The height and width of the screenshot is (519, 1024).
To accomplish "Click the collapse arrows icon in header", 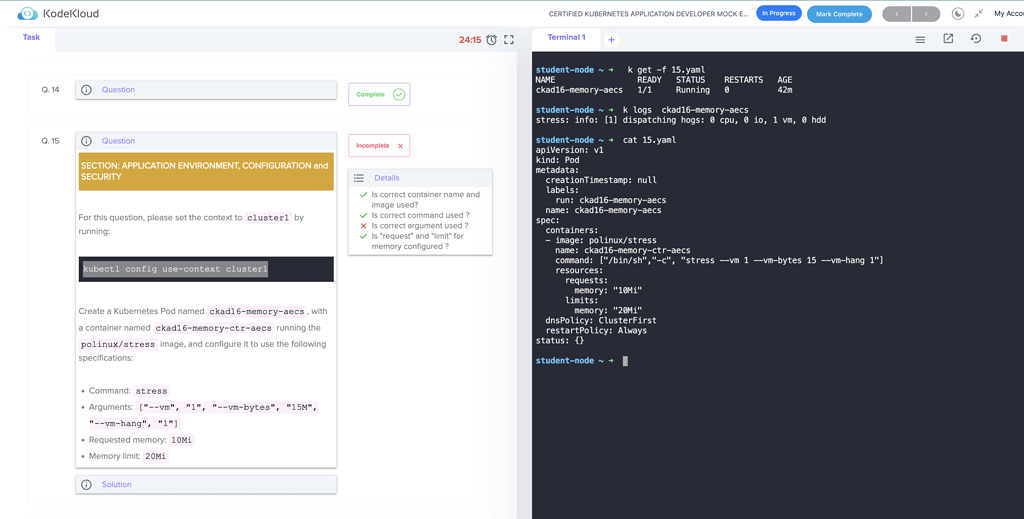I will tap(978, 14).
